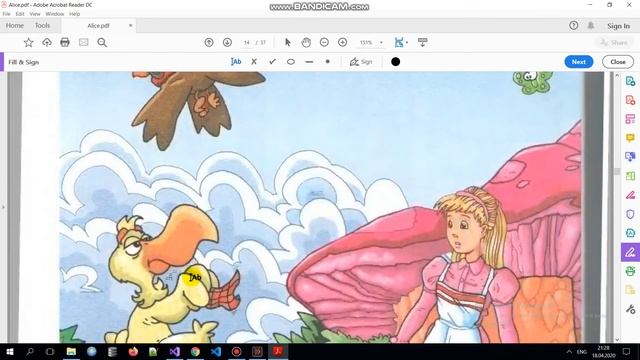Open the yellow files tool in the right pane
640x360 pixels.
coord(630,290)
